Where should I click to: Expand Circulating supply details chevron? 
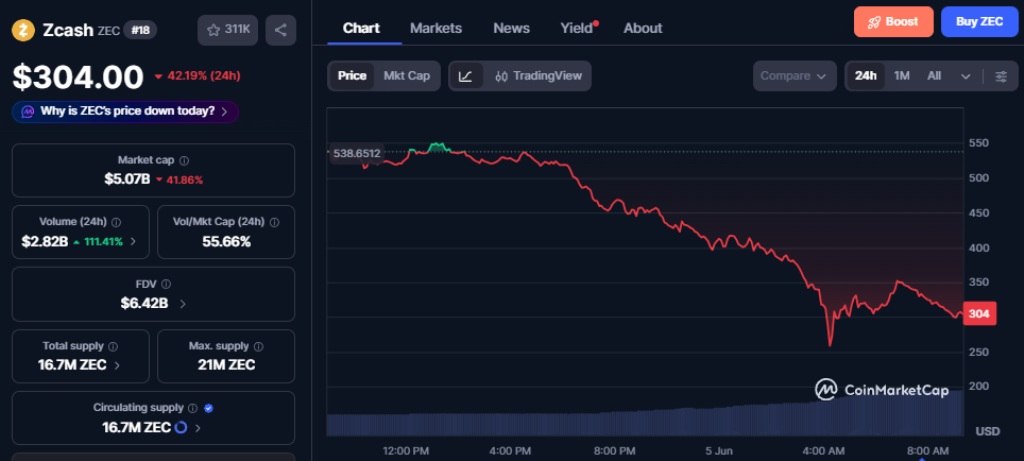[x=198, y=428]
